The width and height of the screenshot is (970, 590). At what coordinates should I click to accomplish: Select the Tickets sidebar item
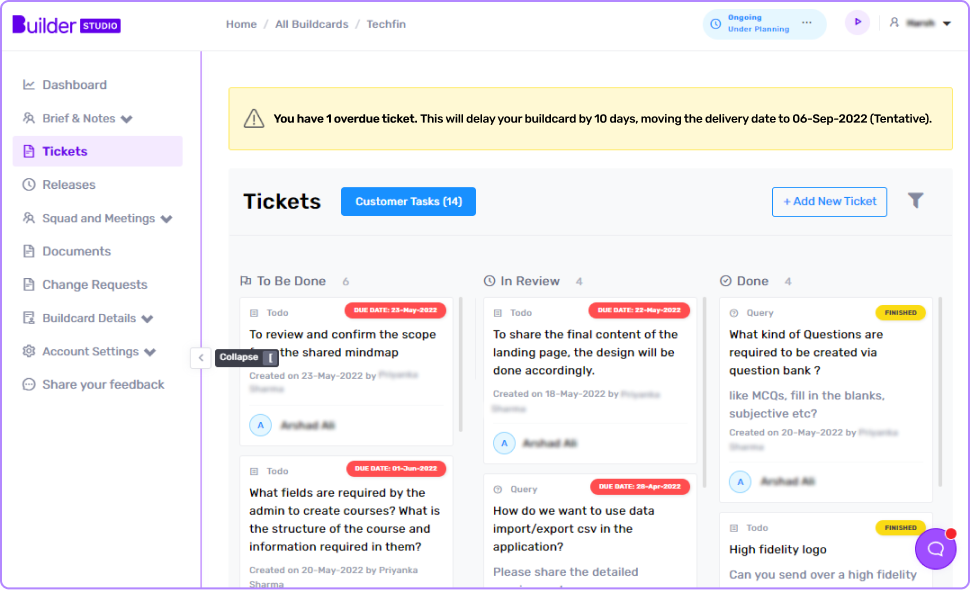(x=98, y=152)
